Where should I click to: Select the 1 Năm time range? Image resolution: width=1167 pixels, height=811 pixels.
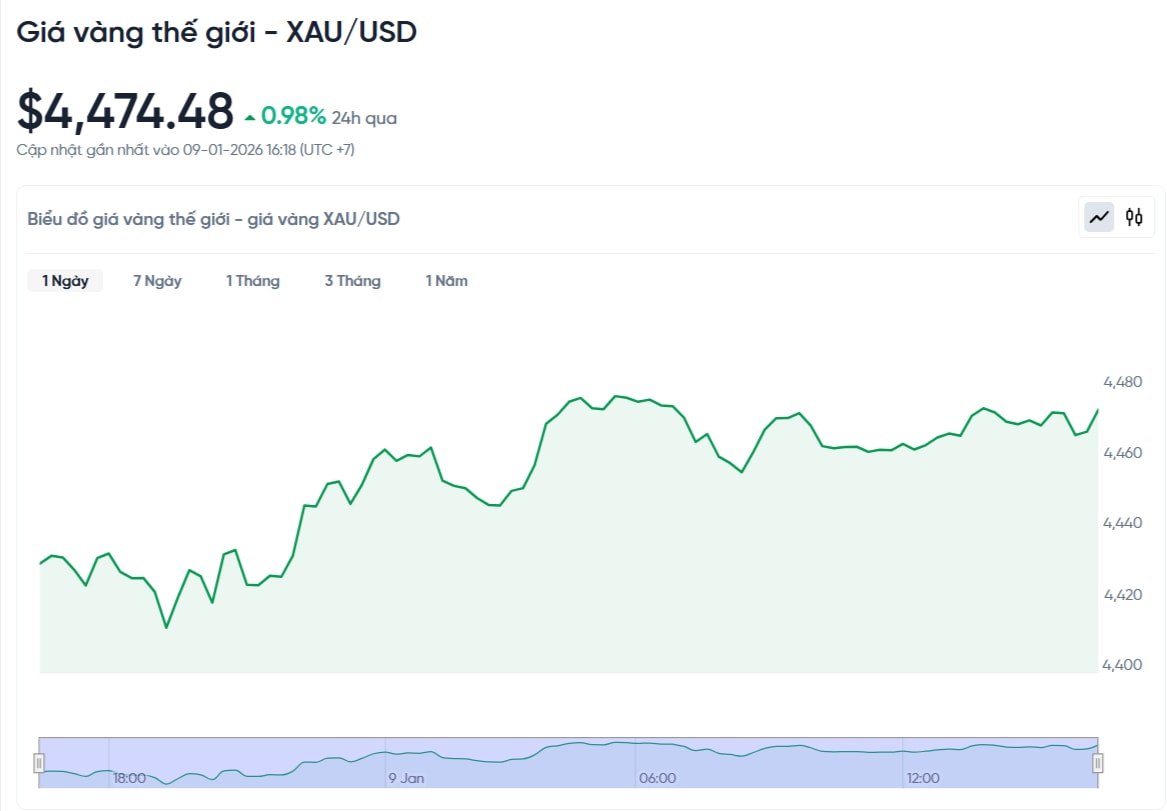tap(446, 281)
